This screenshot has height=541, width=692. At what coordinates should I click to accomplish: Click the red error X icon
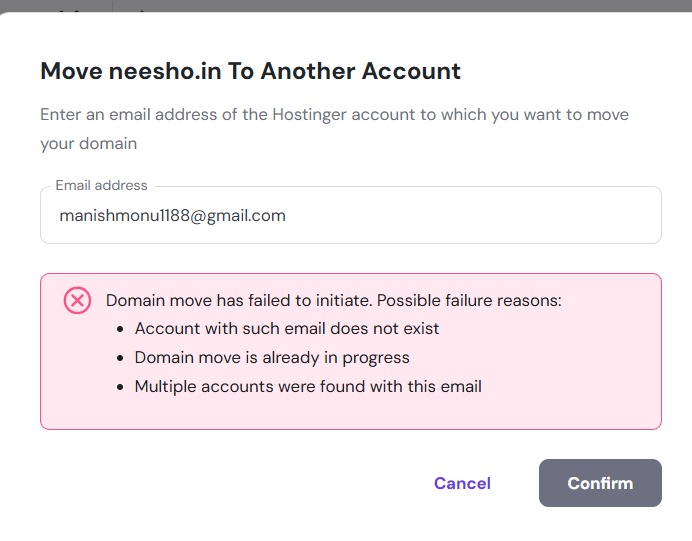tap(77, 300)
